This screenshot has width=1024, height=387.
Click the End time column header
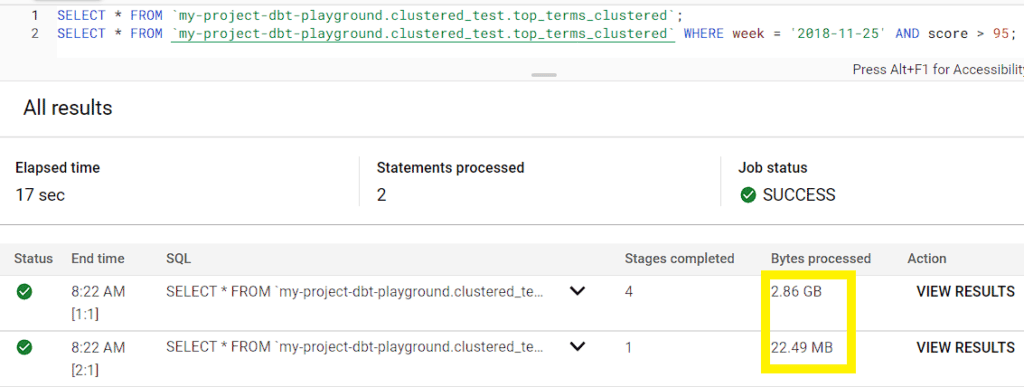point(97,258)
